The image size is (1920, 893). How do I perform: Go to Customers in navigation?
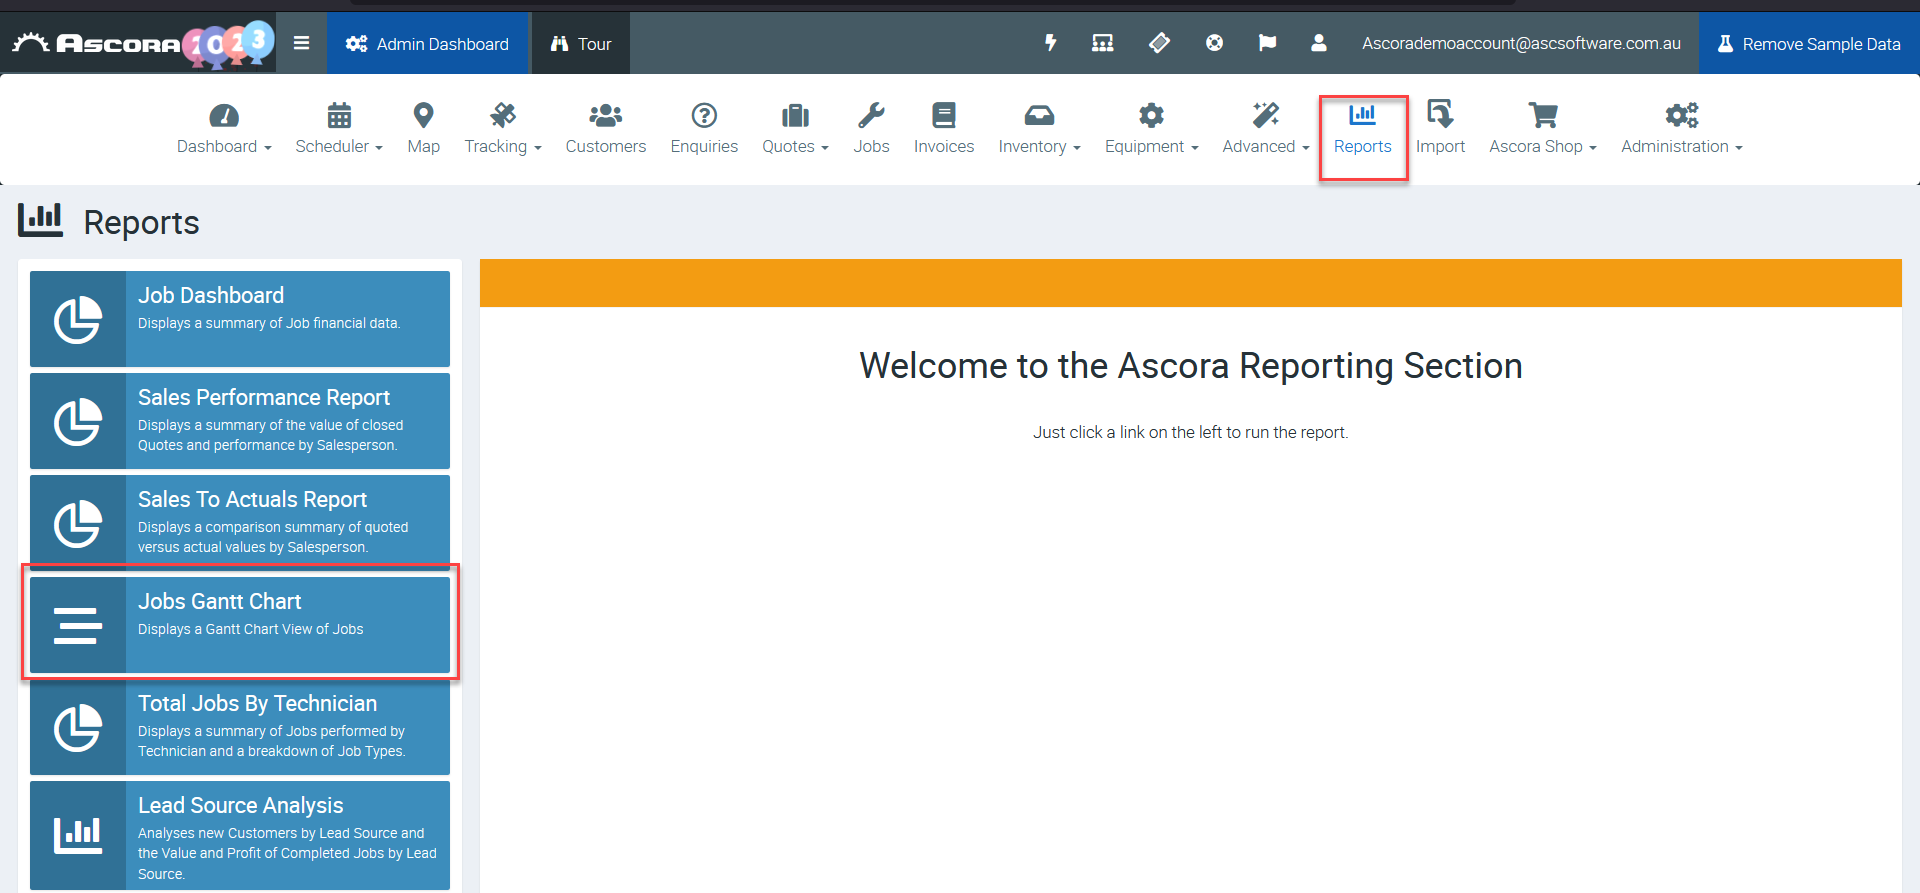(x=605, y=129)
